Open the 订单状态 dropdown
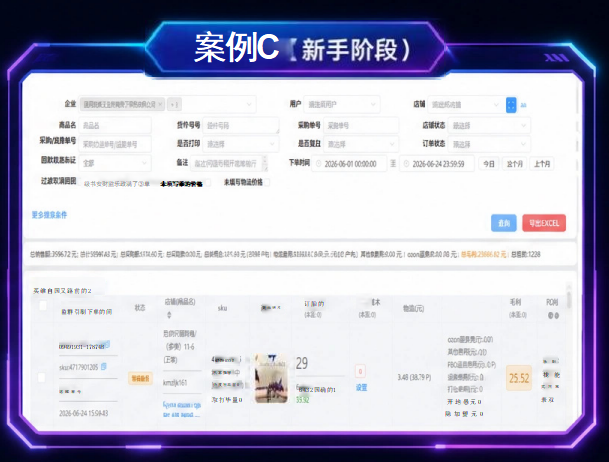 tap(489, 144)
